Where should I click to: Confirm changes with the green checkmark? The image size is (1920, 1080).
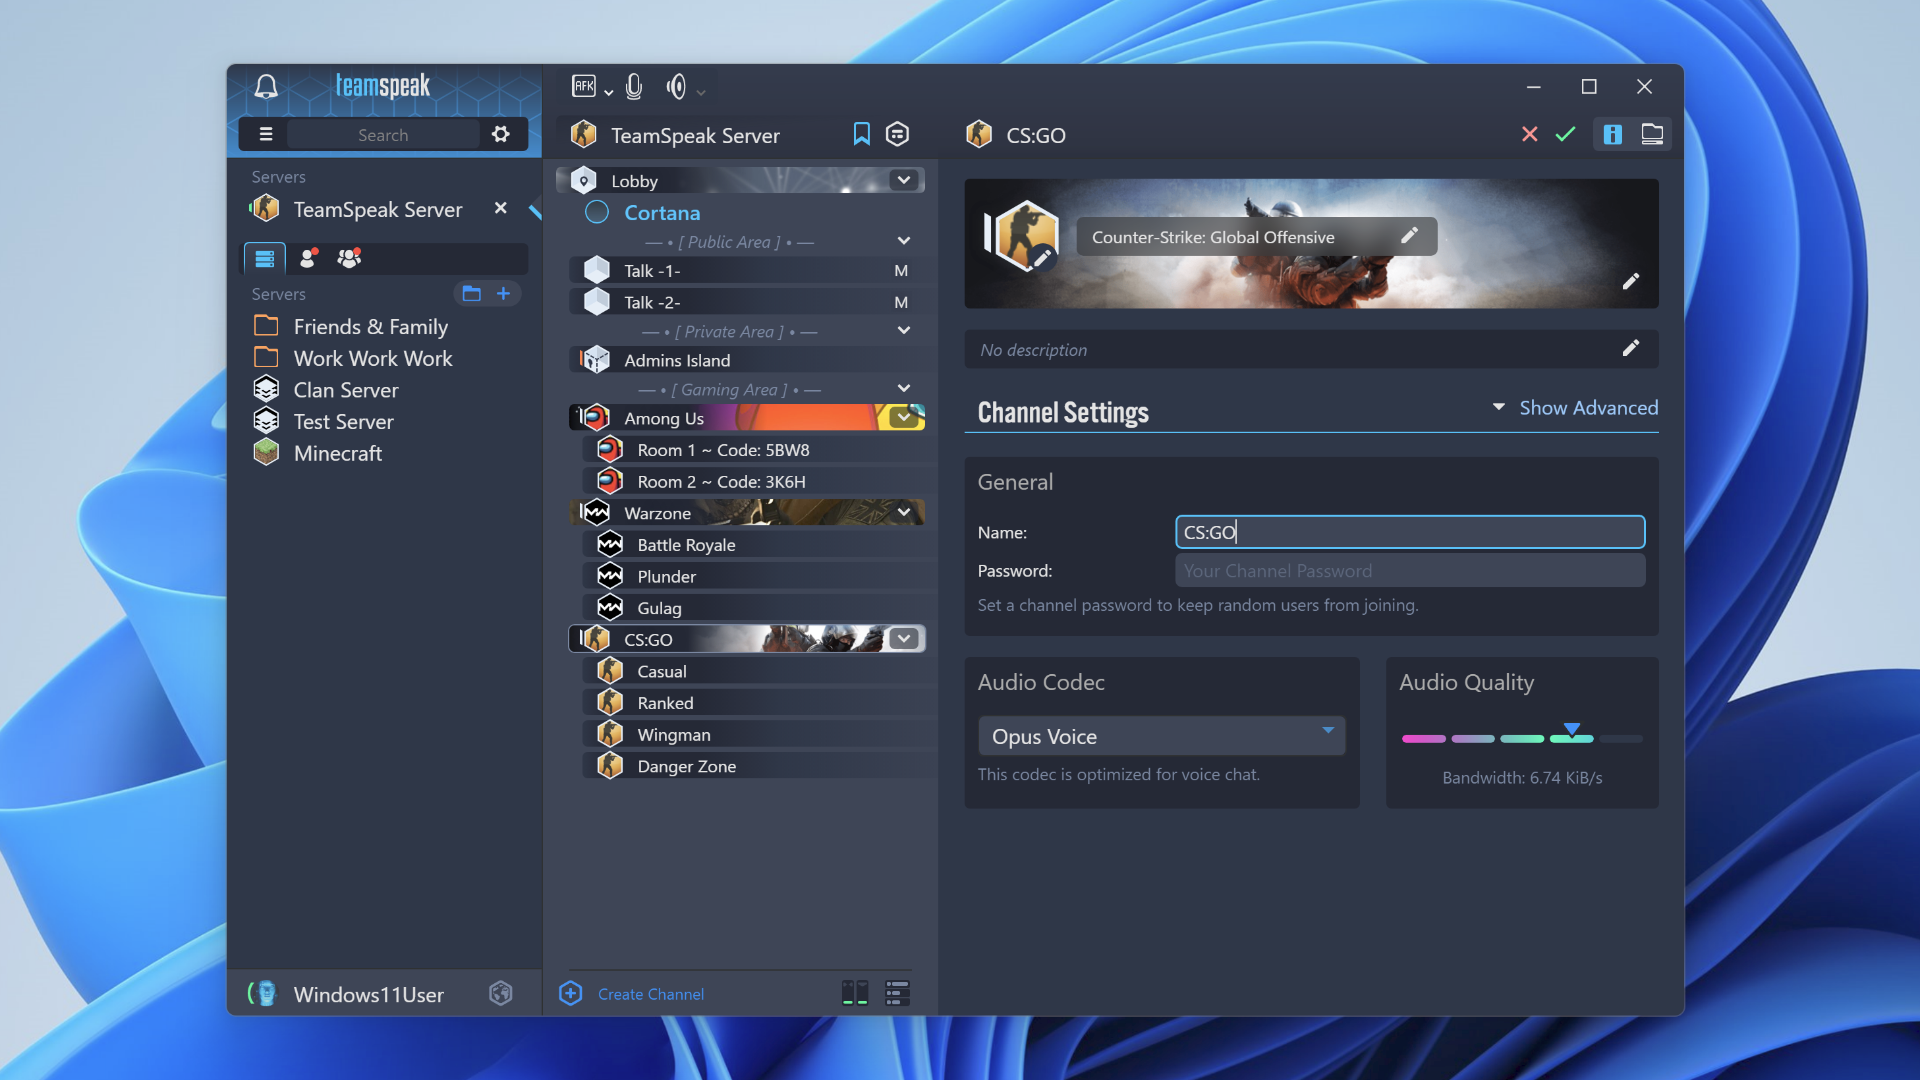[1565, 133]
